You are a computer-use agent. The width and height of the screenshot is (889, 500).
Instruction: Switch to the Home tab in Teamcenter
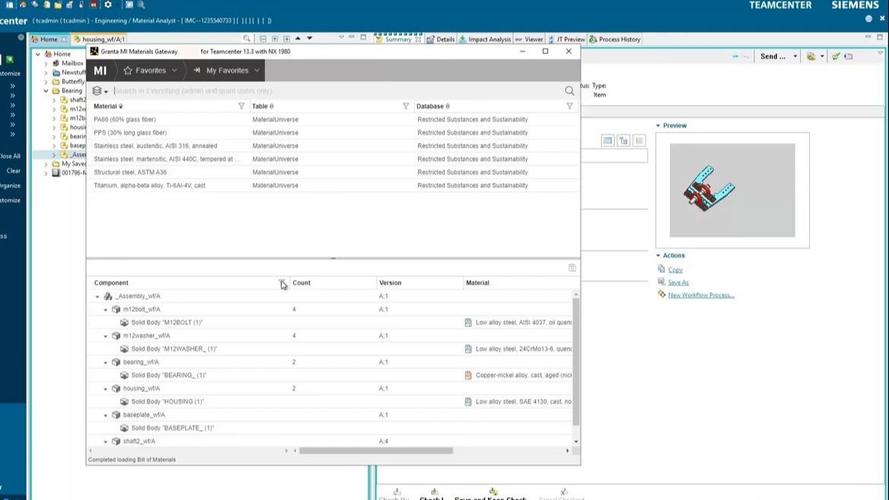click(x=49, y=39)
